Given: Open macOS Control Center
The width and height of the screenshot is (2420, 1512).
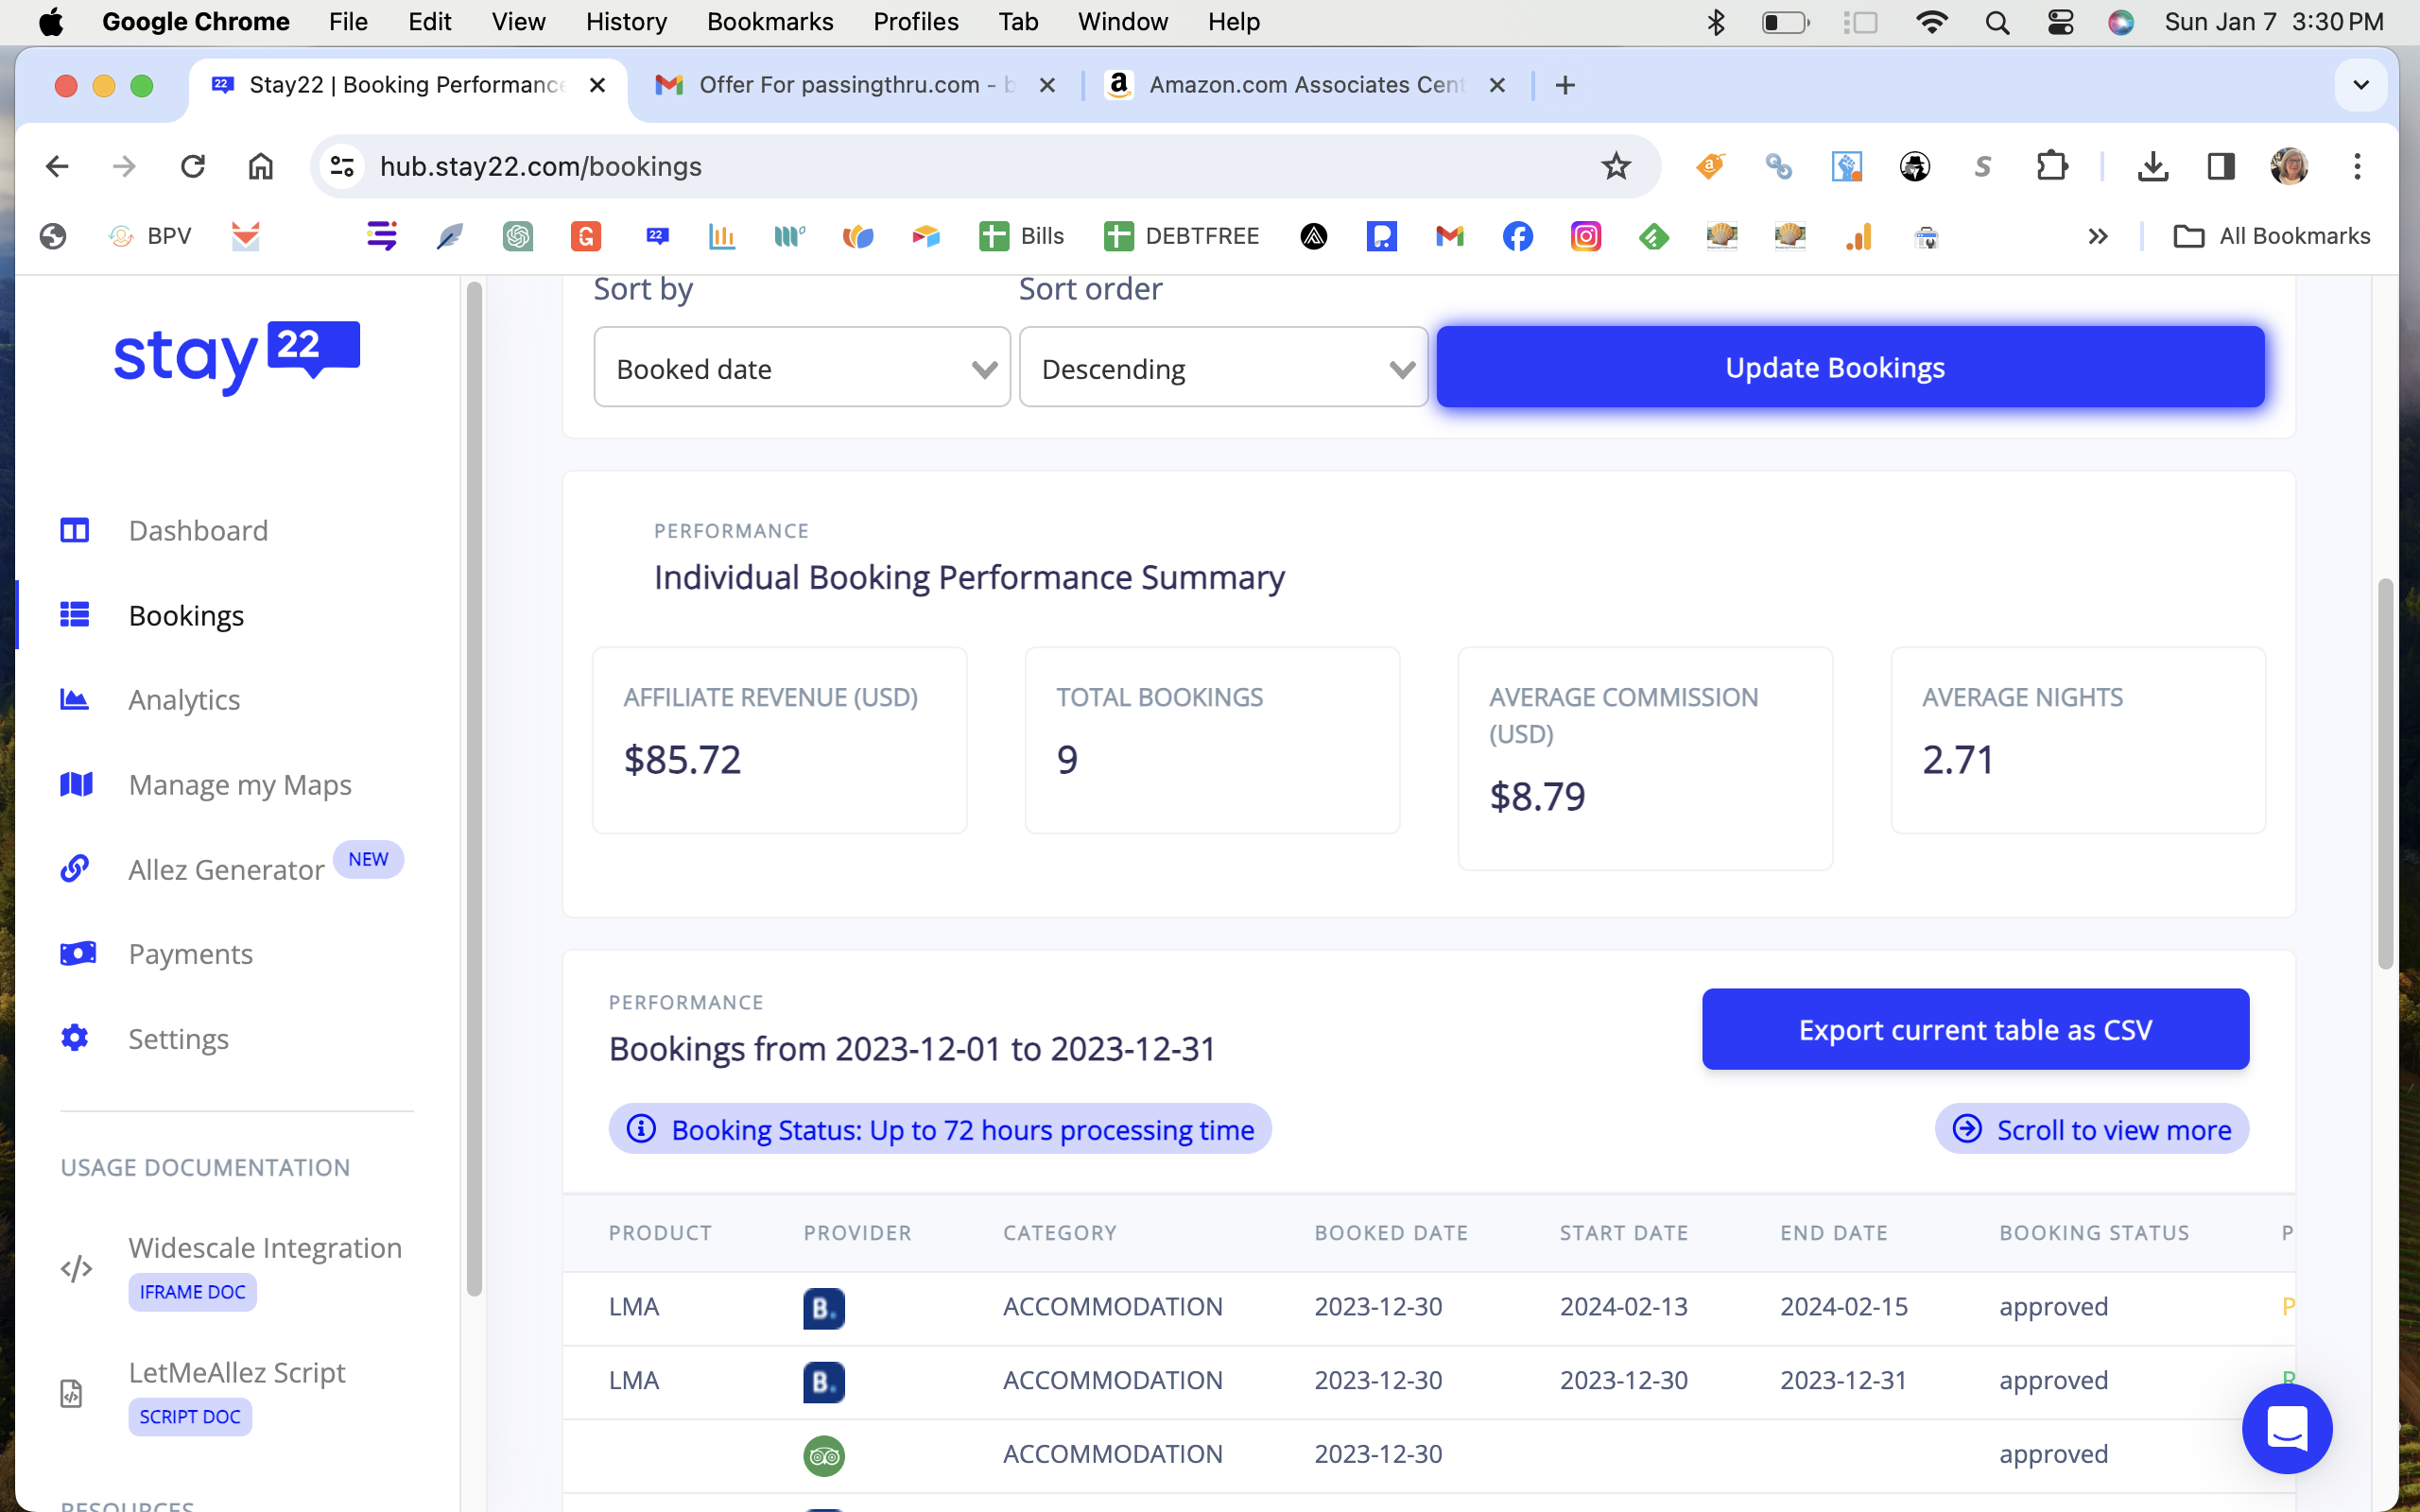Looking at the screenshot, I should pos(2060,22).
